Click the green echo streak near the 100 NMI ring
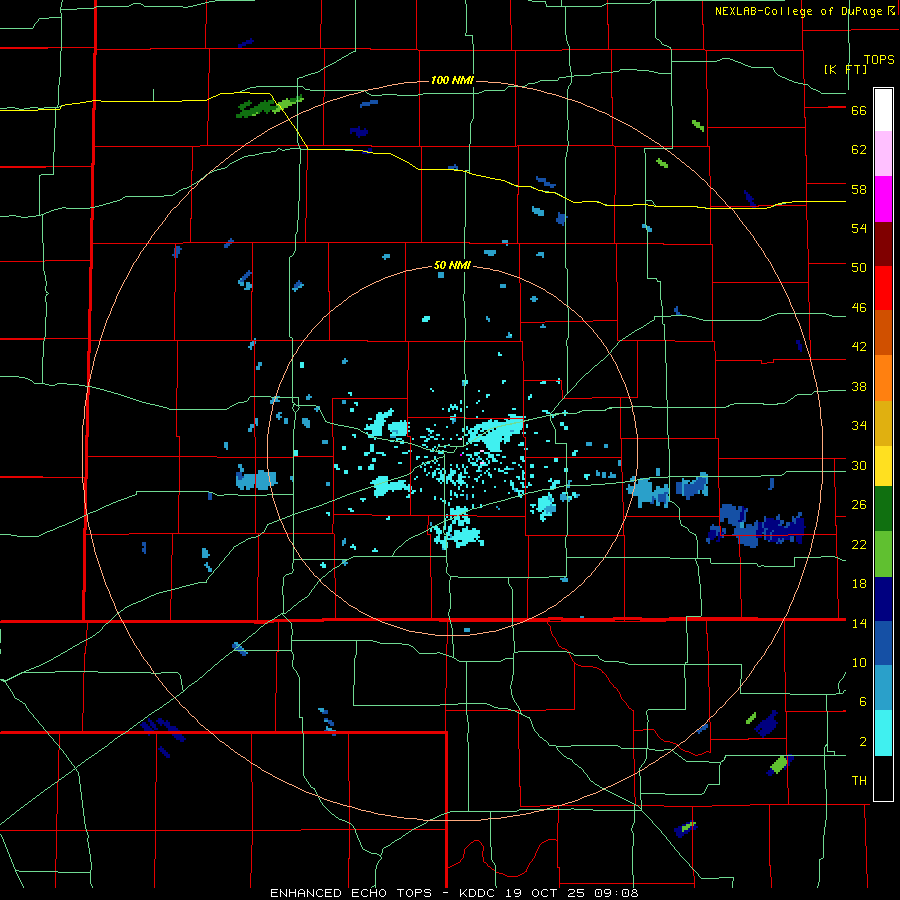 [x=269, y=107]
